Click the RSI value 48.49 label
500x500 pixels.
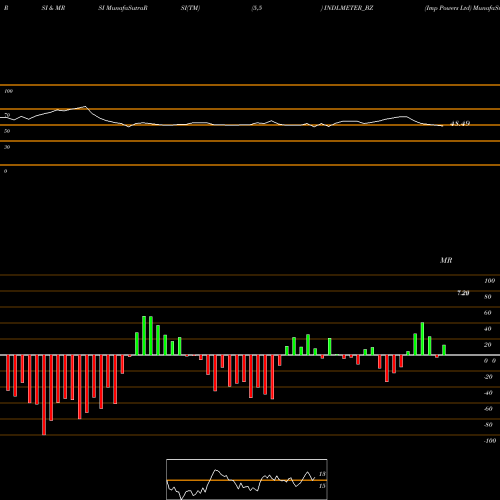pos(460,124)
